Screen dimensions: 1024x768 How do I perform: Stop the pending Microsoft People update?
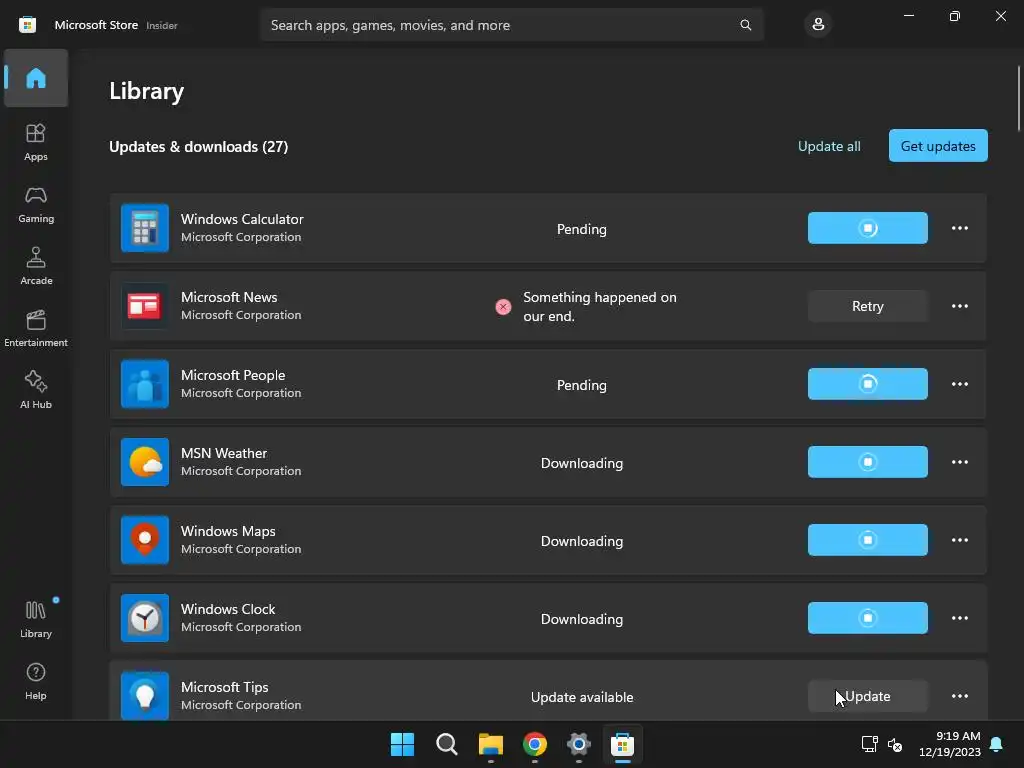point(867,384)
